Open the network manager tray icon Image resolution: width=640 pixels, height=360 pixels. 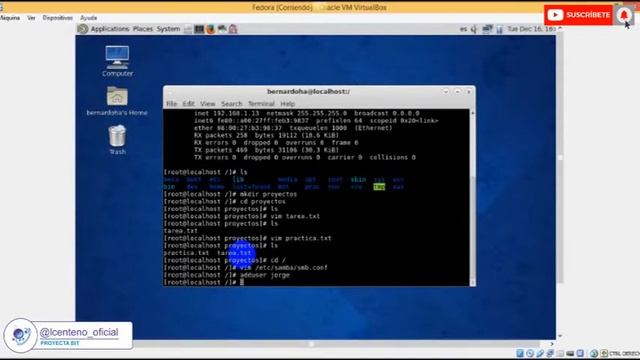[x=487, y=29]
